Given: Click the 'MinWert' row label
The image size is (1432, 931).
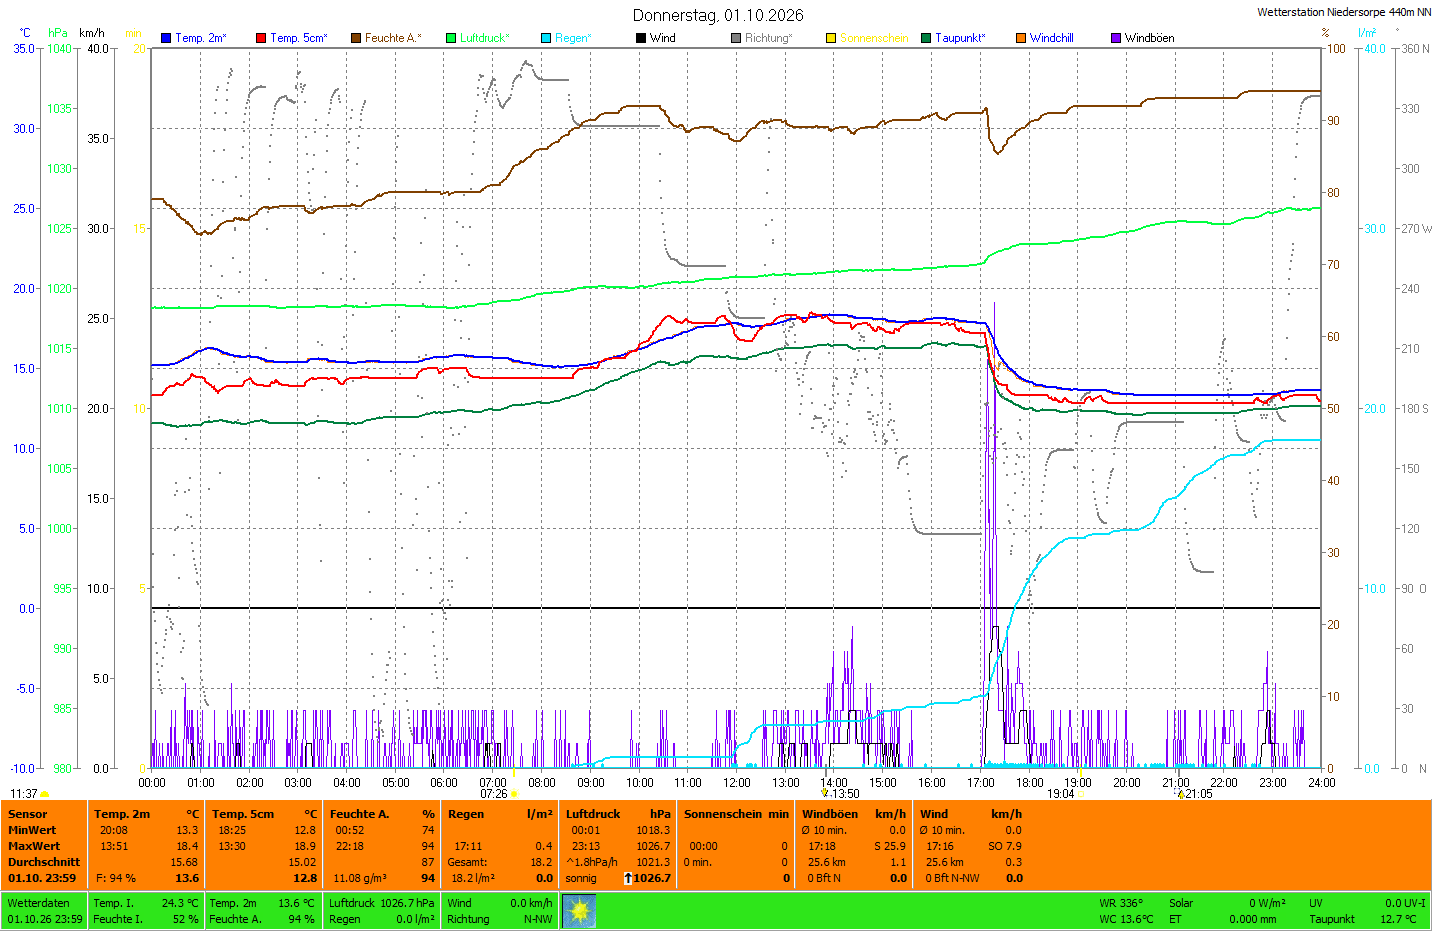Looking at the screenshot, I should (x=32, y=830).
